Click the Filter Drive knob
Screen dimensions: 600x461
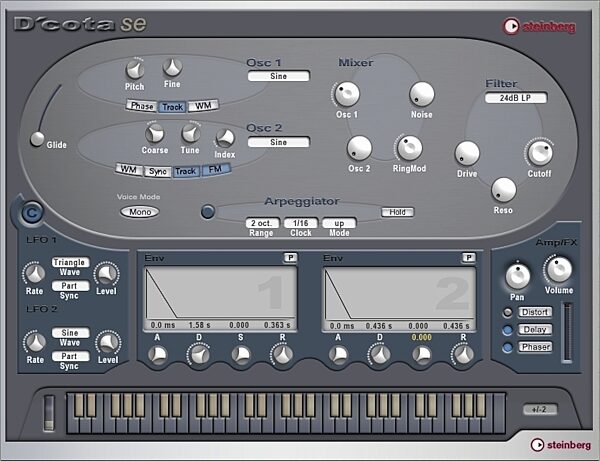pos(467,154)
